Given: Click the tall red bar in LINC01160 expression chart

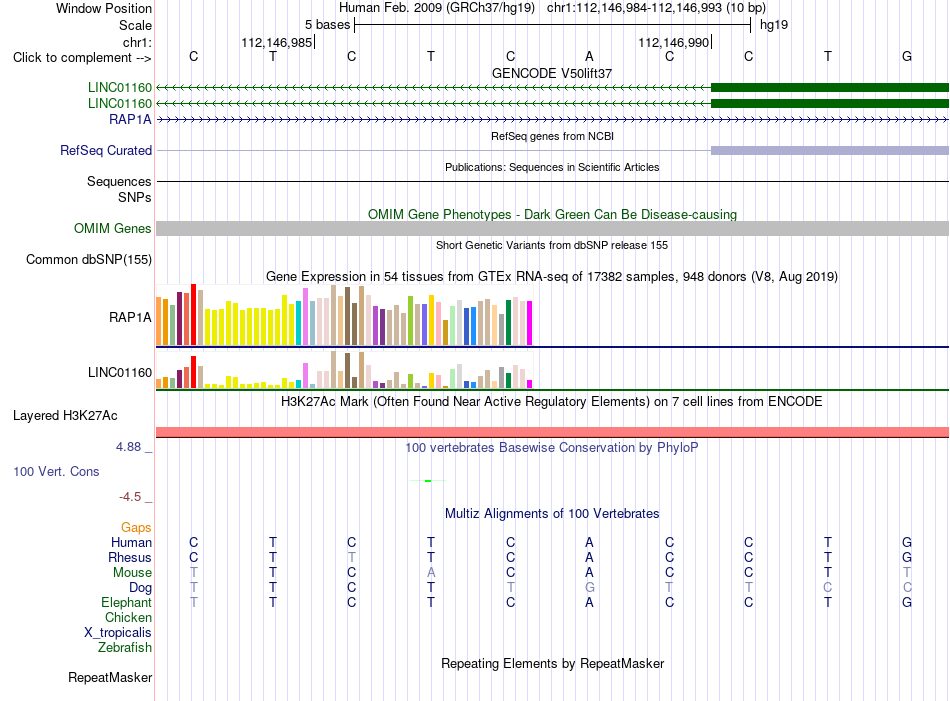Looking at the screenshot, I should [x=194, y=372].
